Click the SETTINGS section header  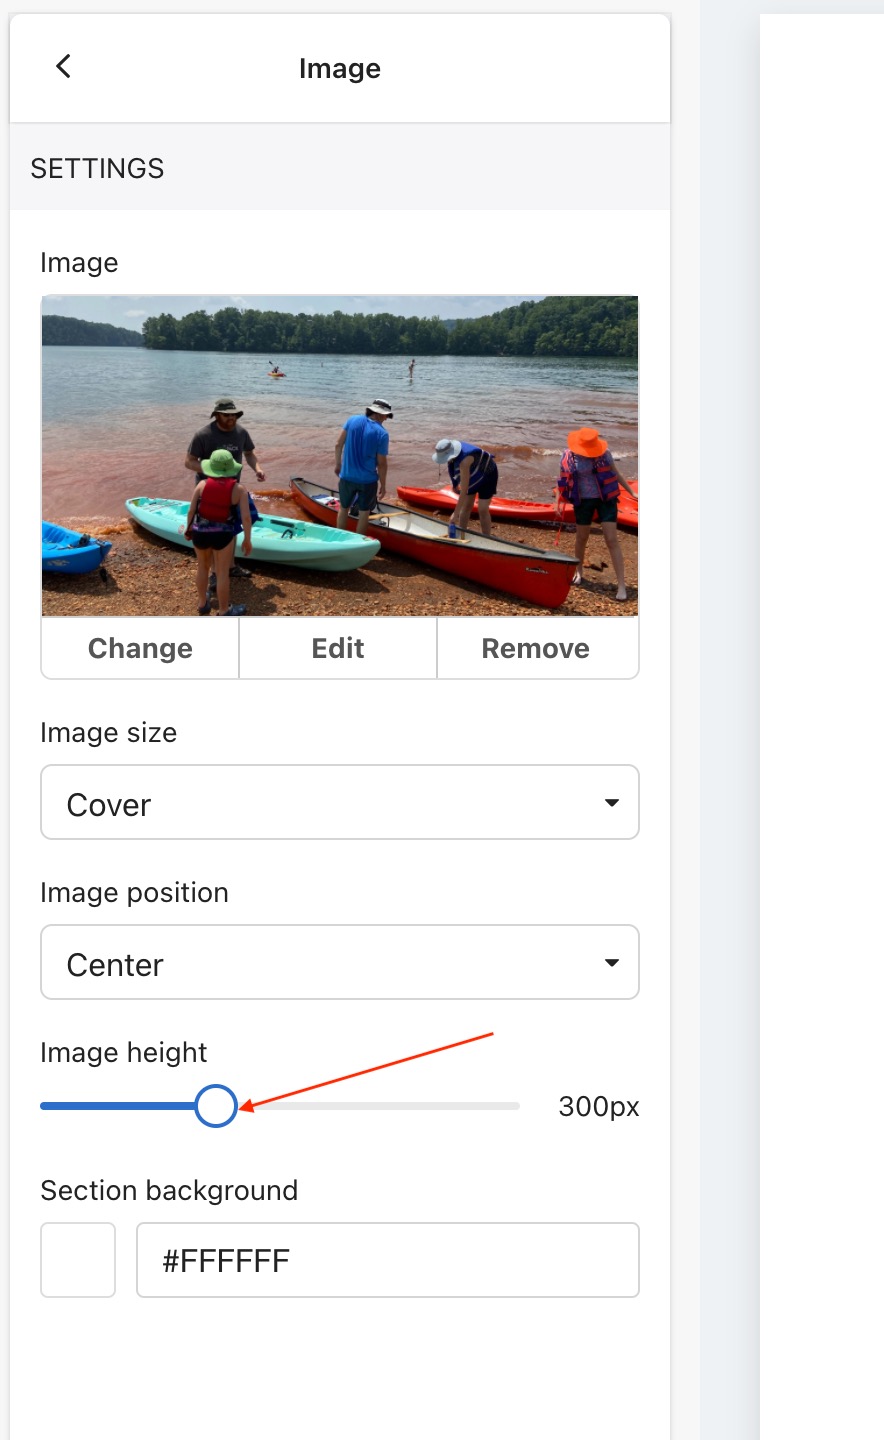coord(97,168)
